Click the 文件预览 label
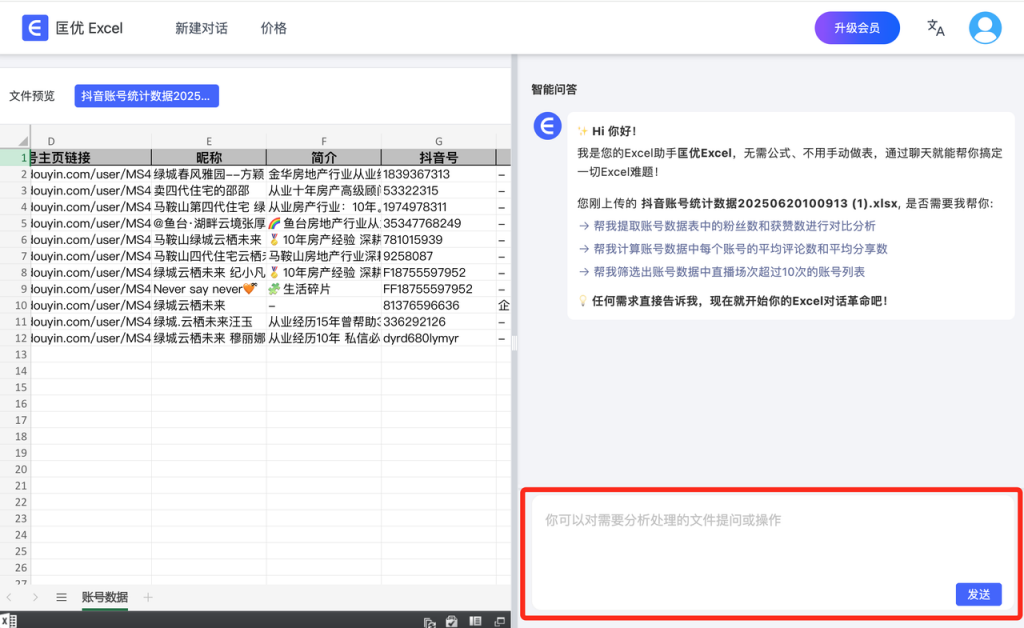 [x=32, y=96]
